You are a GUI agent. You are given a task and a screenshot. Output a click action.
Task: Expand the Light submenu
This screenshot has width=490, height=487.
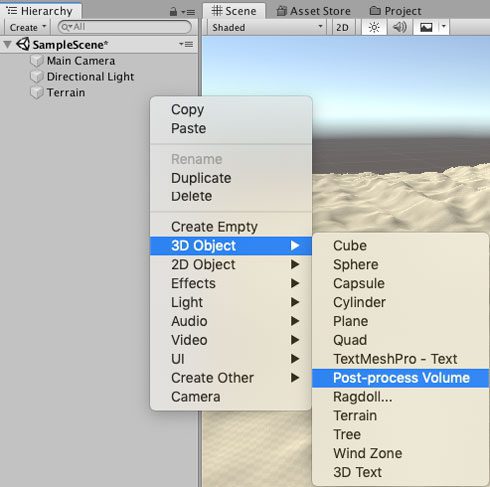[x=231, y=302]
